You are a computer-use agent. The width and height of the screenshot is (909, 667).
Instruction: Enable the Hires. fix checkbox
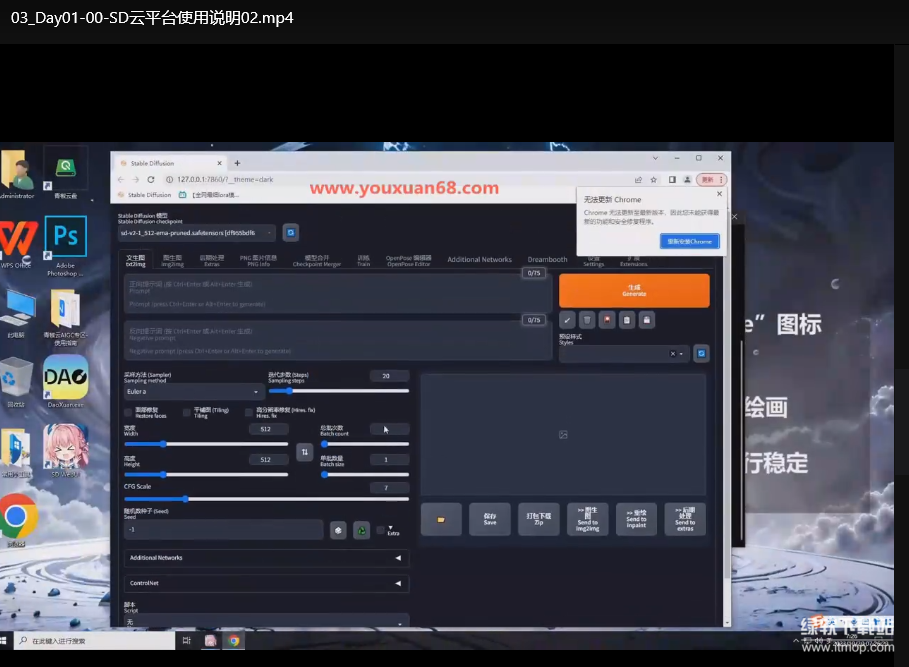coord(249,413)
